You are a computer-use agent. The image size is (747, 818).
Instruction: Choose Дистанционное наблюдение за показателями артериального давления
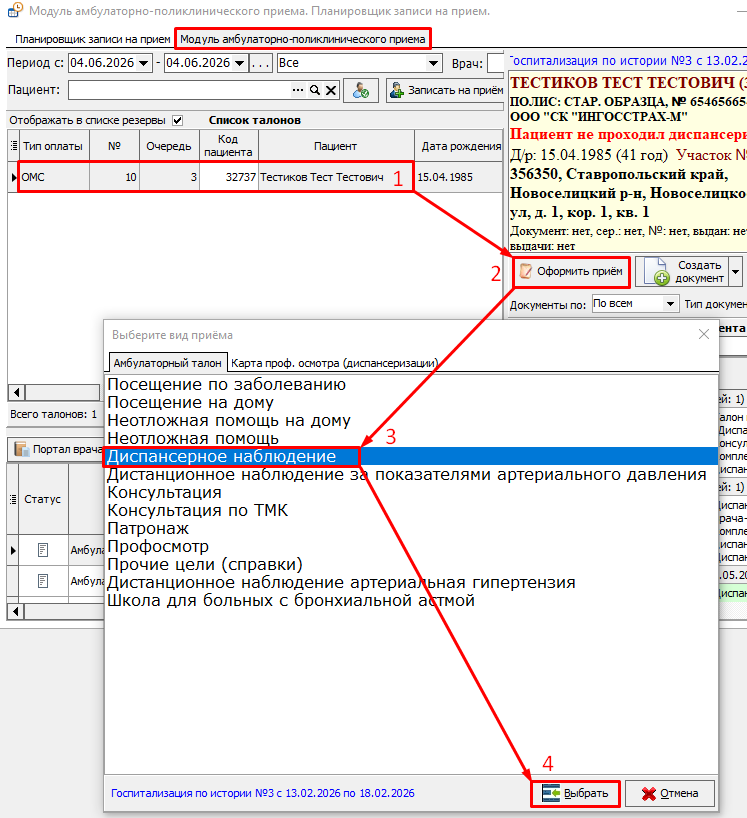click(406, 475)
